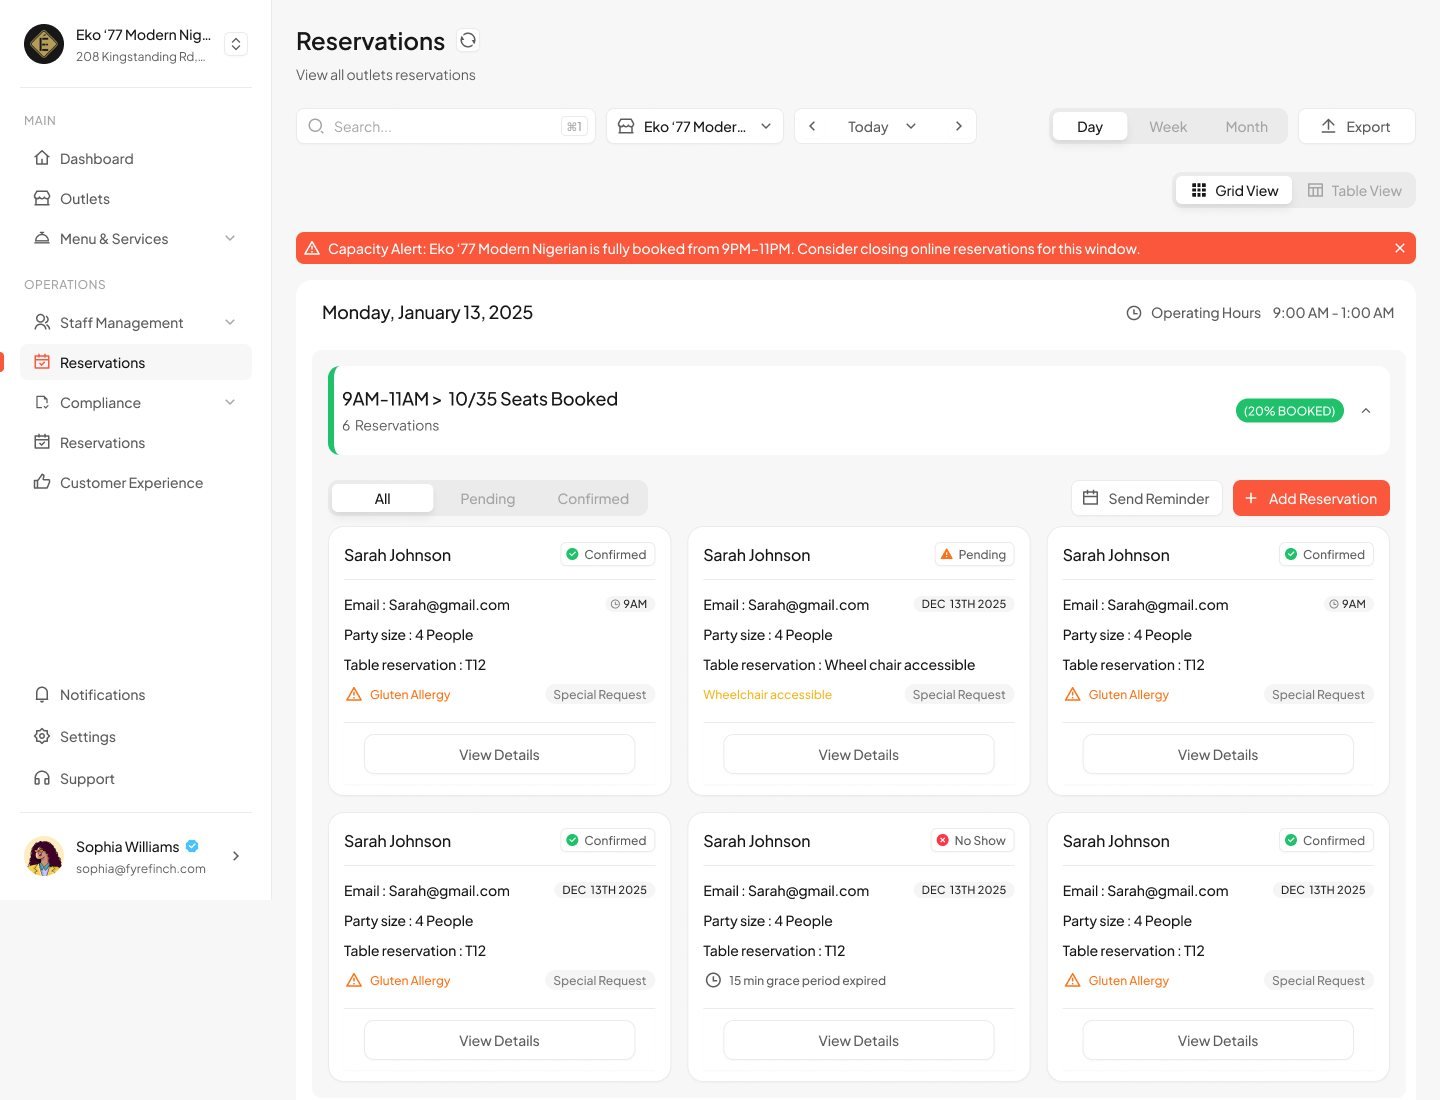
Task: Click the Export button
Action: (1357, 126)
